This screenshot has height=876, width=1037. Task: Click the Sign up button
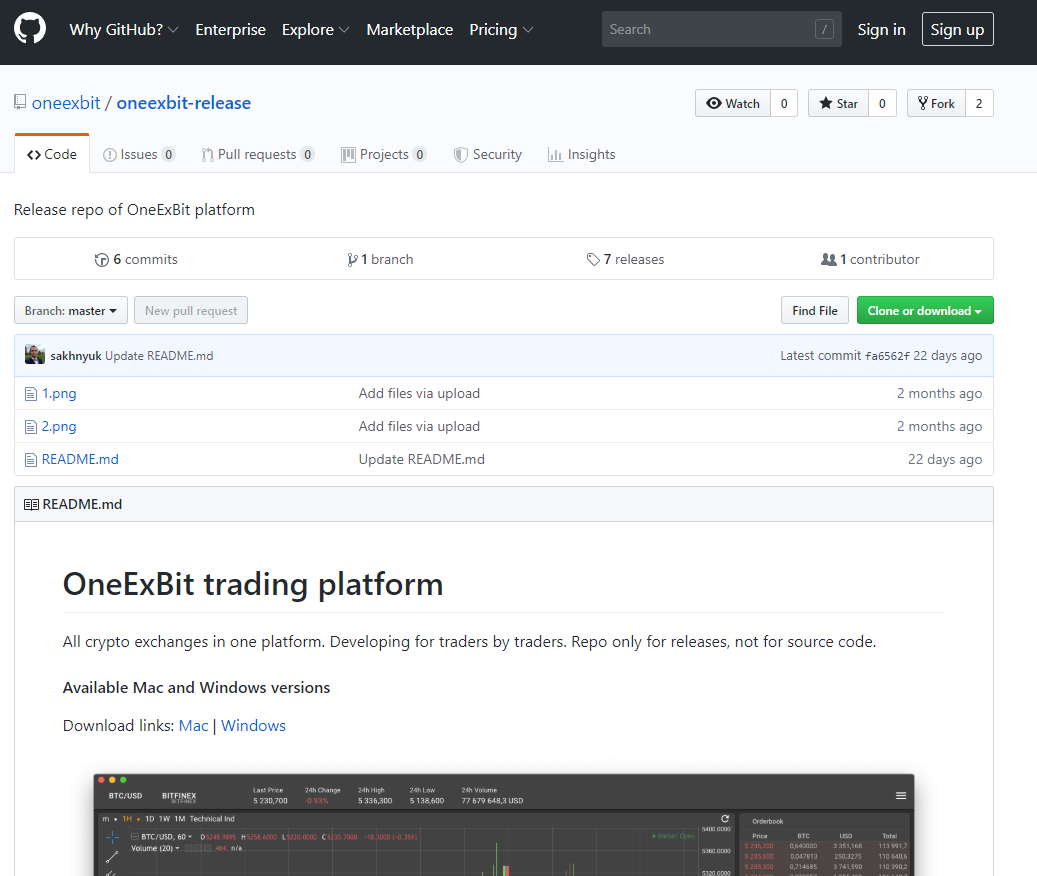pyautogui.click(x=958, y=30)
